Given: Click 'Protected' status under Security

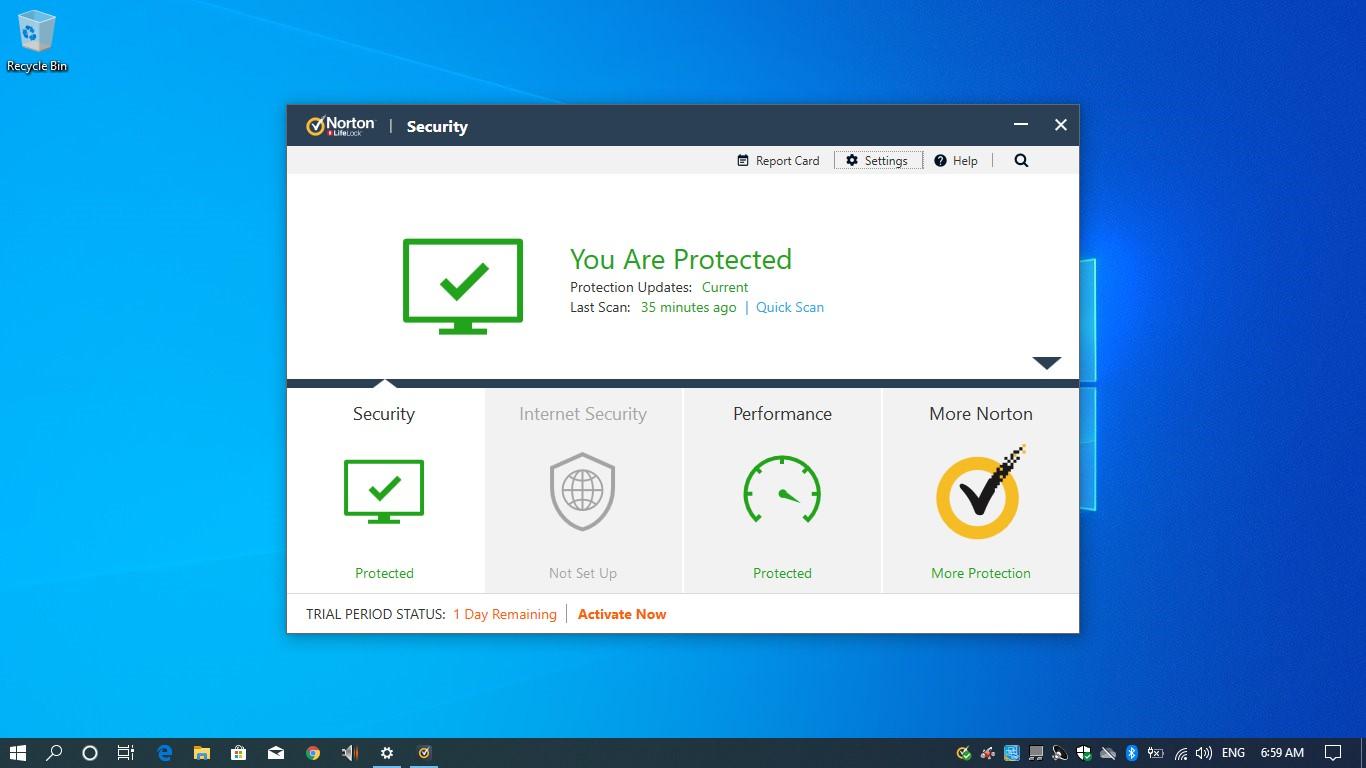Looking at the screenshot, I should click(x=384, y=573).
